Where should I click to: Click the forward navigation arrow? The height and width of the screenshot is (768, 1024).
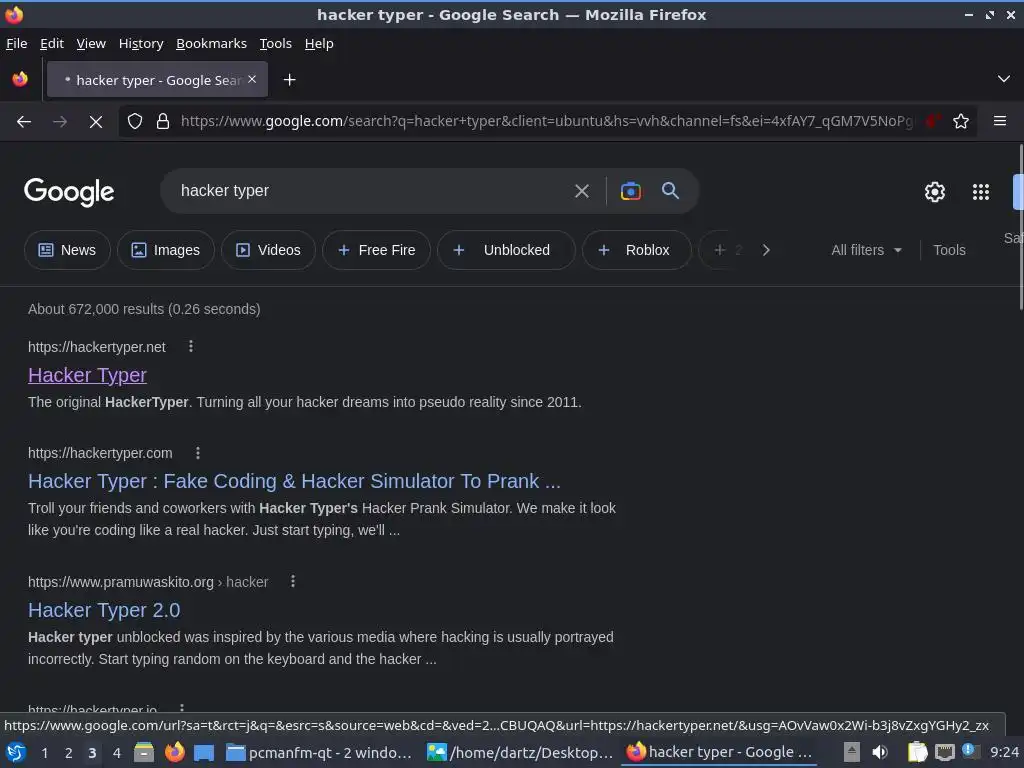[60, 121]
